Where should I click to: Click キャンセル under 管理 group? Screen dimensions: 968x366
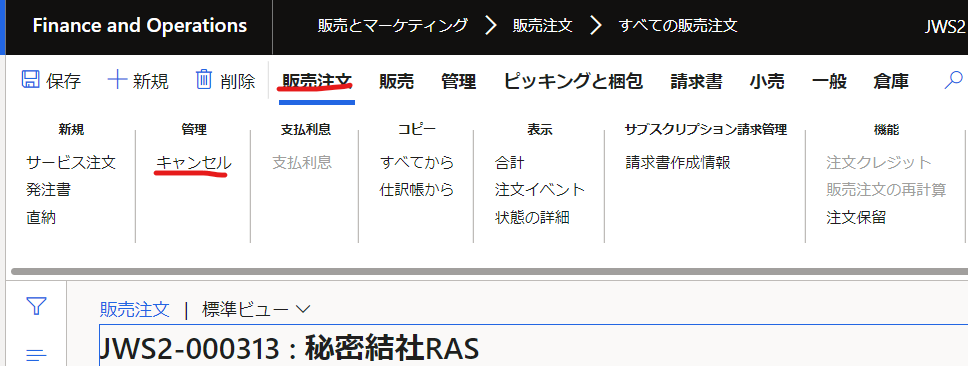pyautogui.click(x=194, y=163)
